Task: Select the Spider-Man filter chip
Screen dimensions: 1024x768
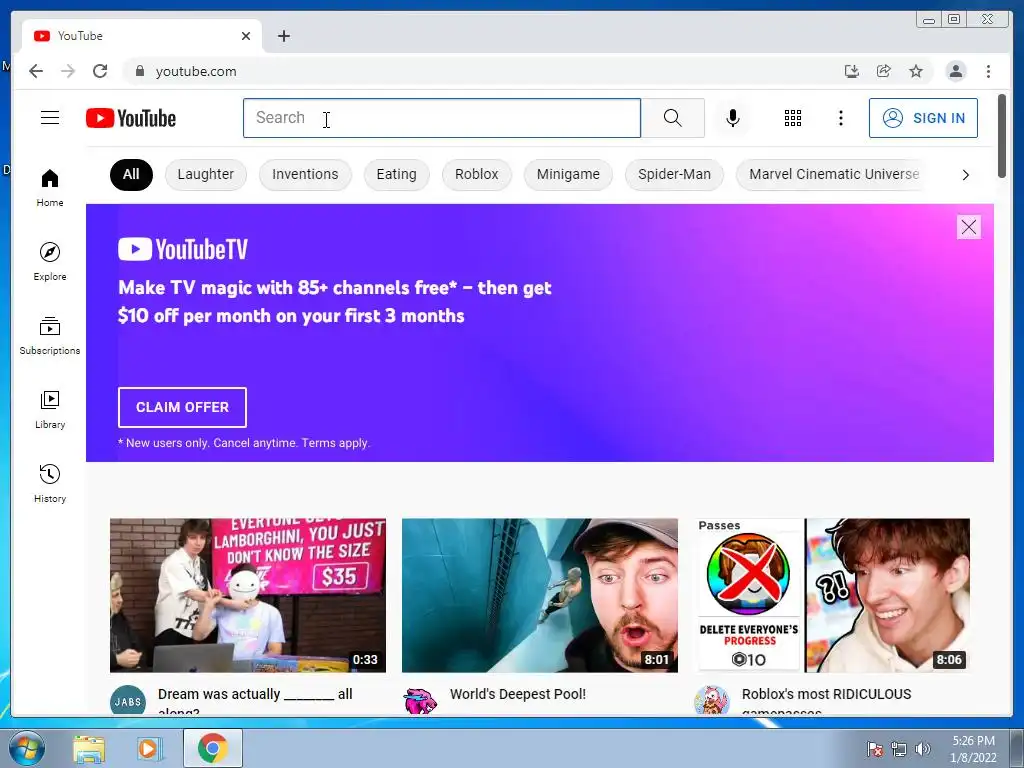Action: pos(674,174)
